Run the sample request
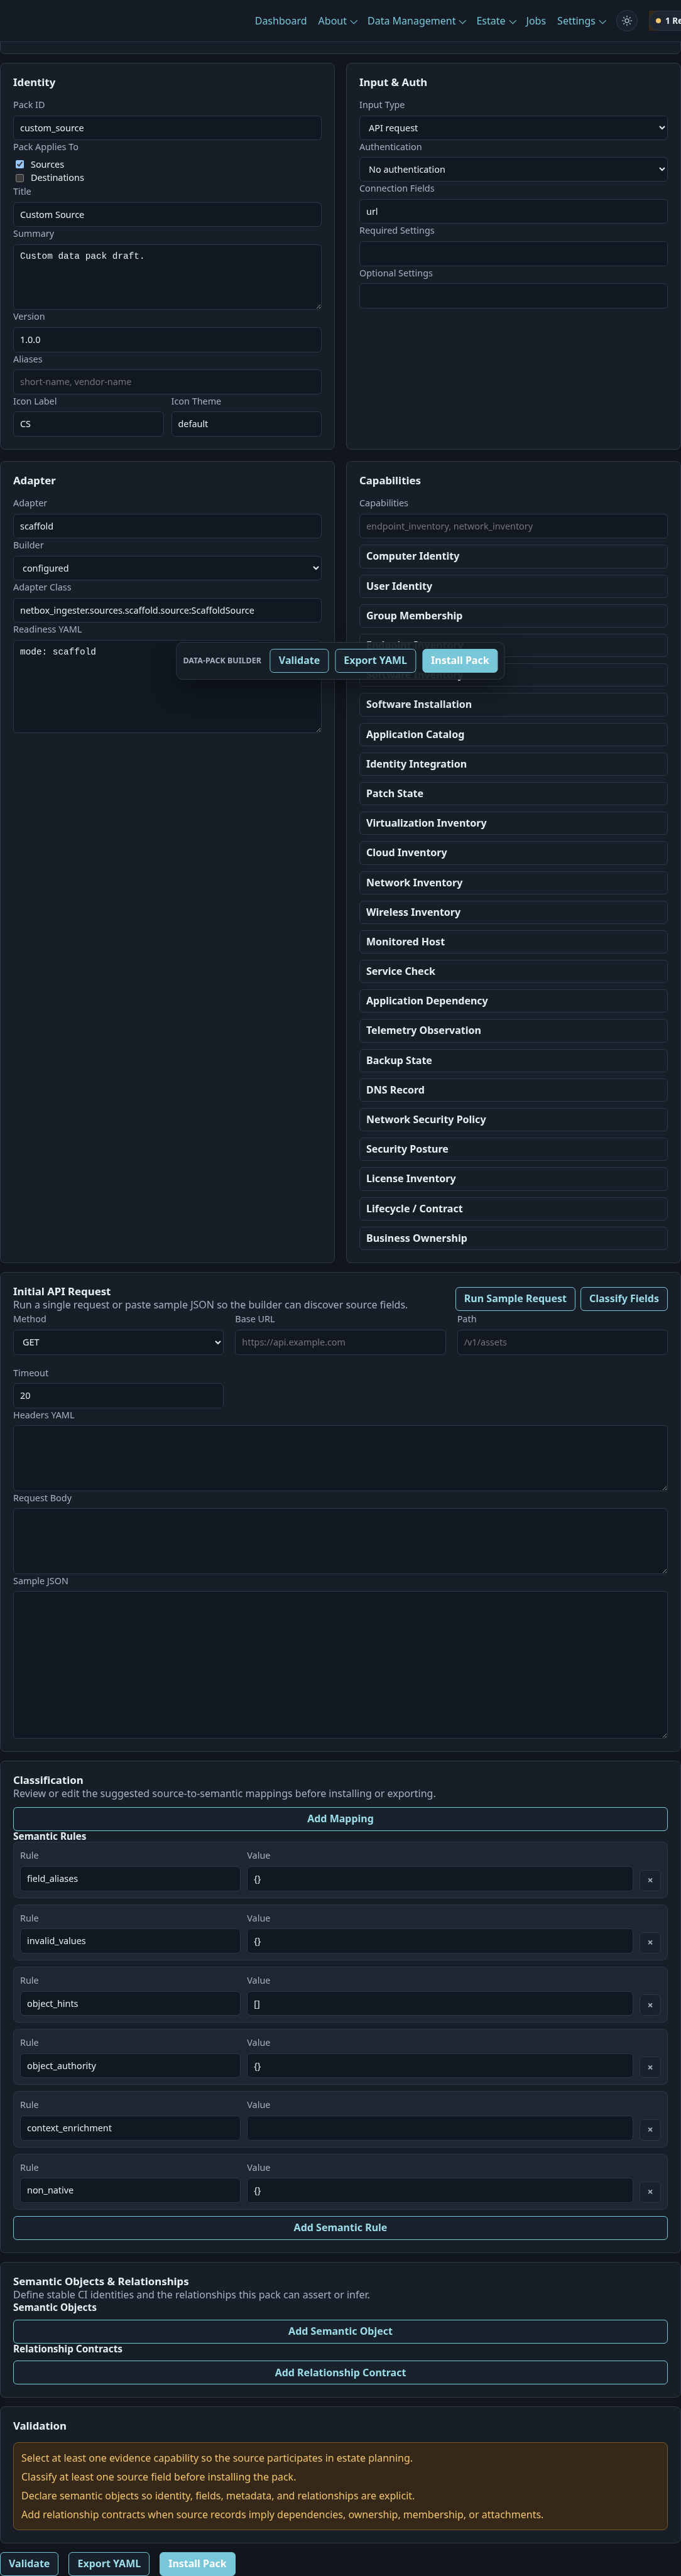Image resolution: width=681 pixels, height=2576 pixels. pyautogui.click(x=515, y=1298)
